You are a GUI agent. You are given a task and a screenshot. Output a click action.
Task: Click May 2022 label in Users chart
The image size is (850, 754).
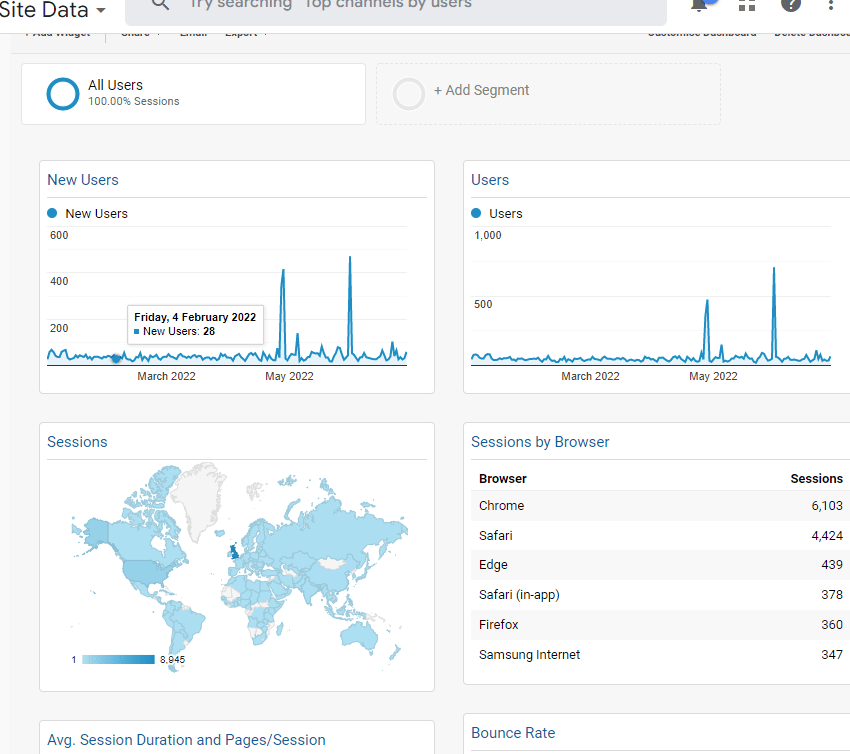[713, 376]
